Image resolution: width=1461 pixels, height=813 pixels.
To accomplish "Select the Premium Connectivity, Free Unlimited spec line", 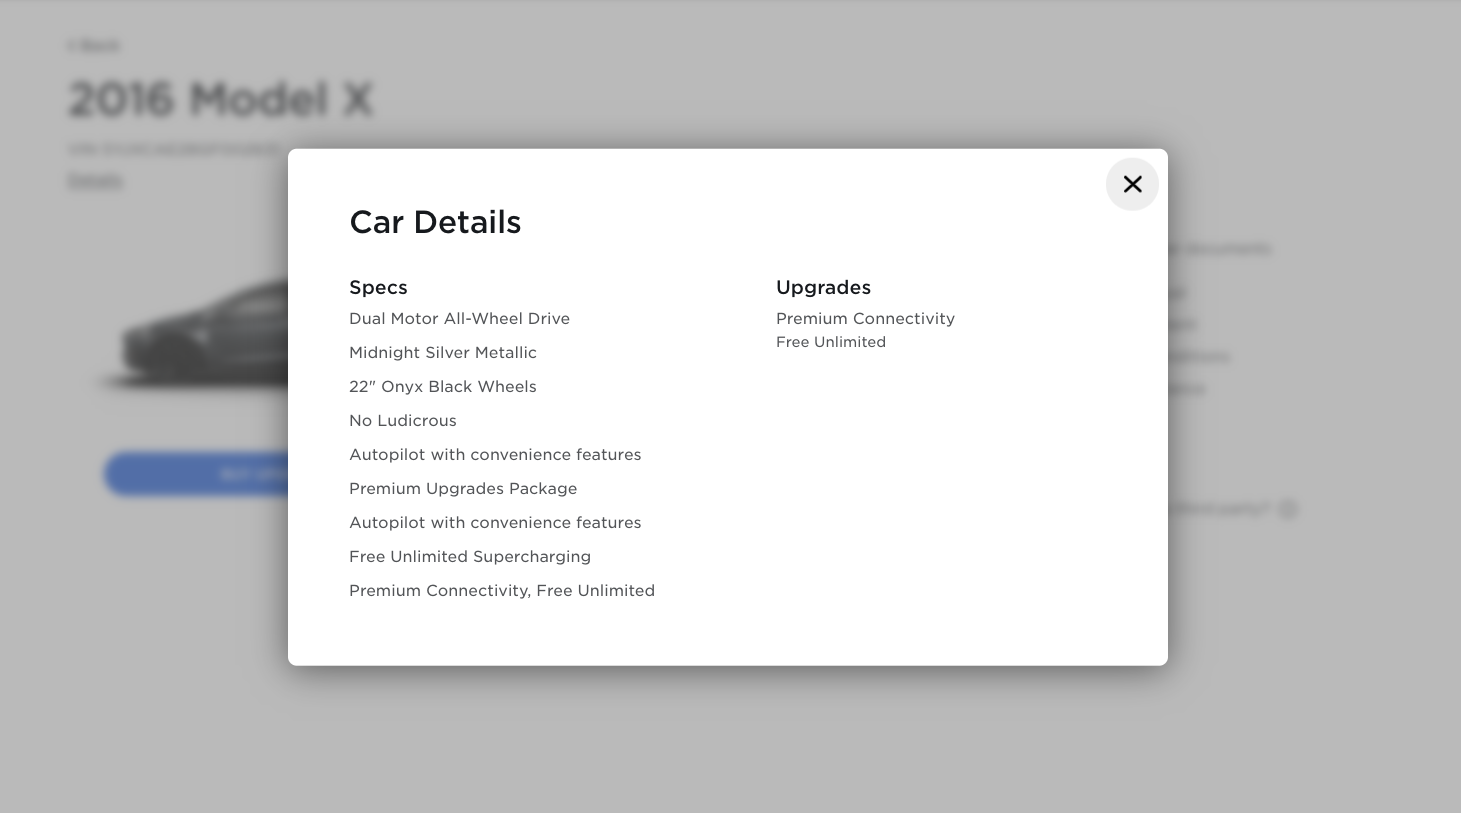I will [x=502, y=591].
